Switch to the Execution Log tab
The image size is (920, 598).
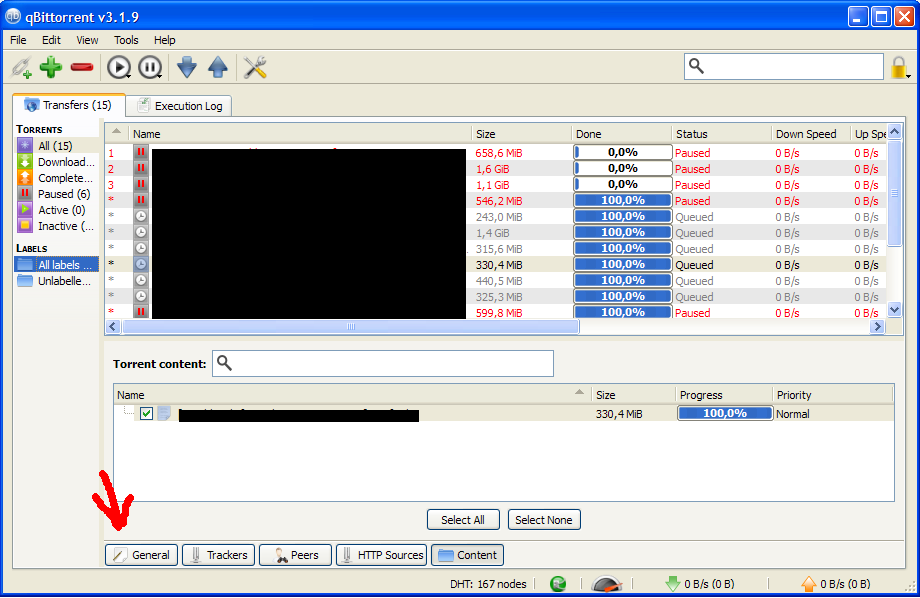[179, 106]
